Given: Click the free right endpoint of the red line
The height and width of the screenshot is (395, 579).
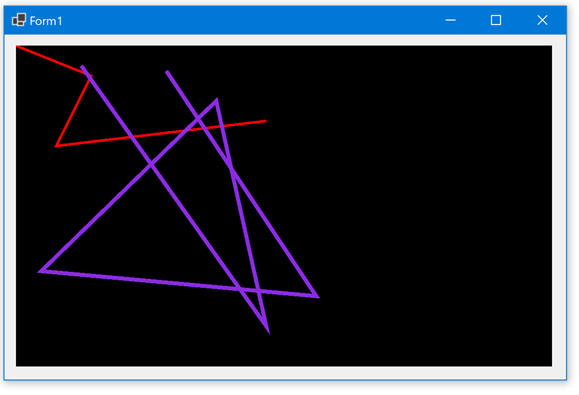Looking at the screenshot, I should (265, 121).
